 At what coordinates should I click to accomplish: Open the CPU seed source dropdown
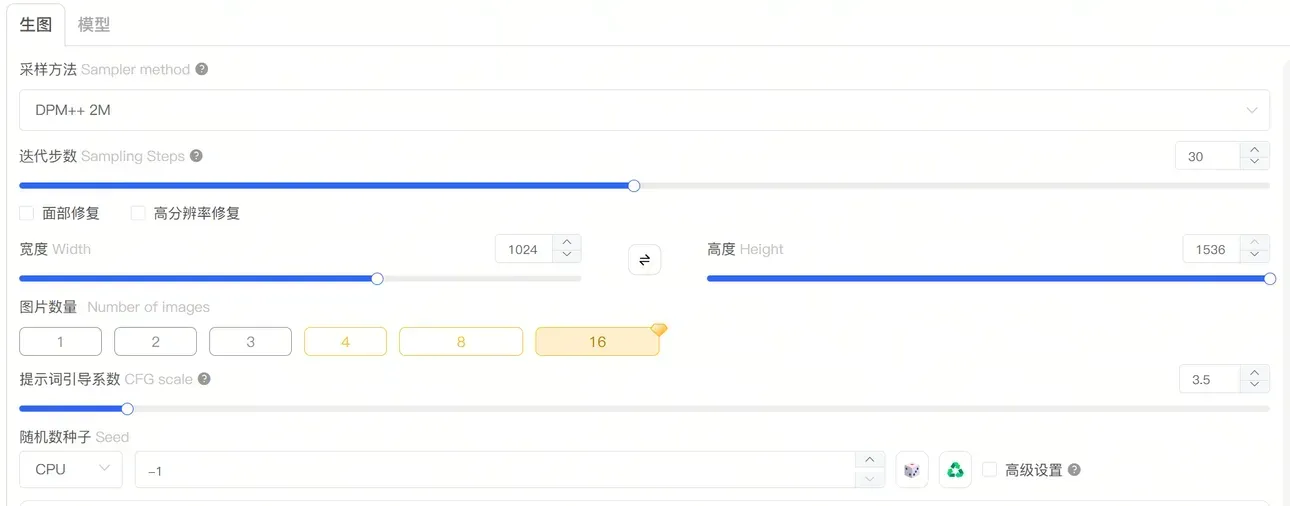(71, 469)
